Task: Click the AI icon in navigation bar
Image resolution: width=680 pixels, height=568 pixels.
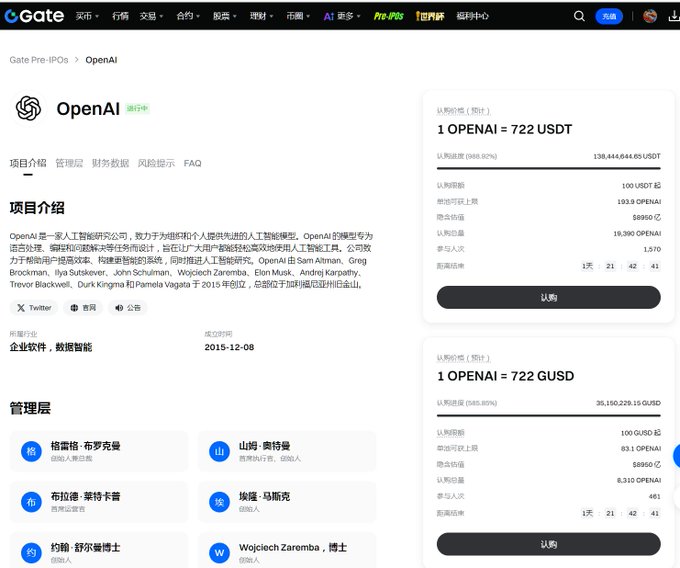Action: point(329,16)
